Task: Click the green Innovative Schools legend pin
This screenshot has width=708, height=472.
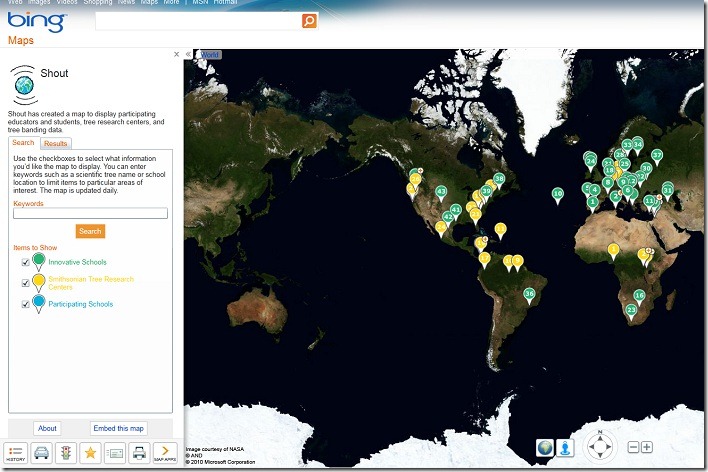Action: point(39,262)
